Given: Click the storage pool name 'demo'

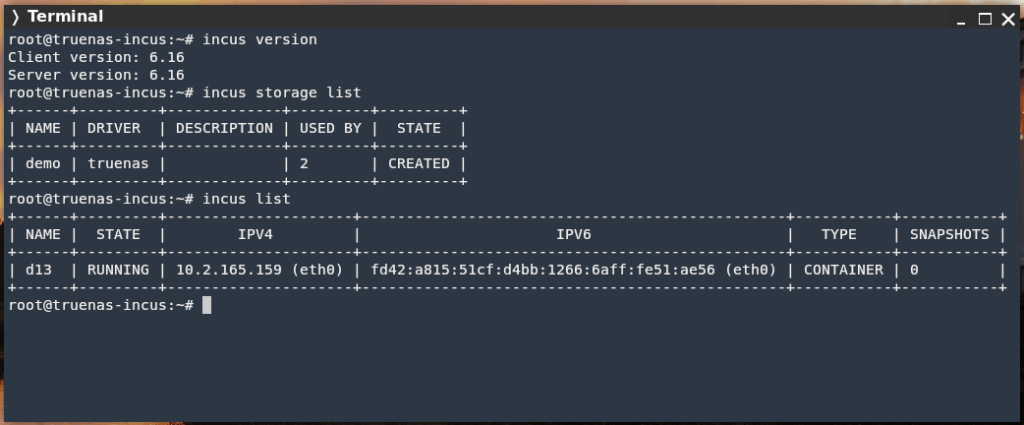Looking at the screenshot, I should pos(42,164).
